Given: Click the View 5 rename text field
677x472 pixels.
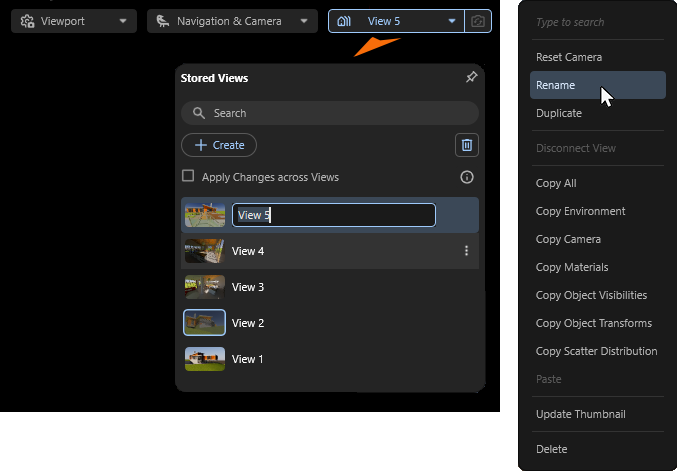Looking at the screenshot, I should coord(334,215).
